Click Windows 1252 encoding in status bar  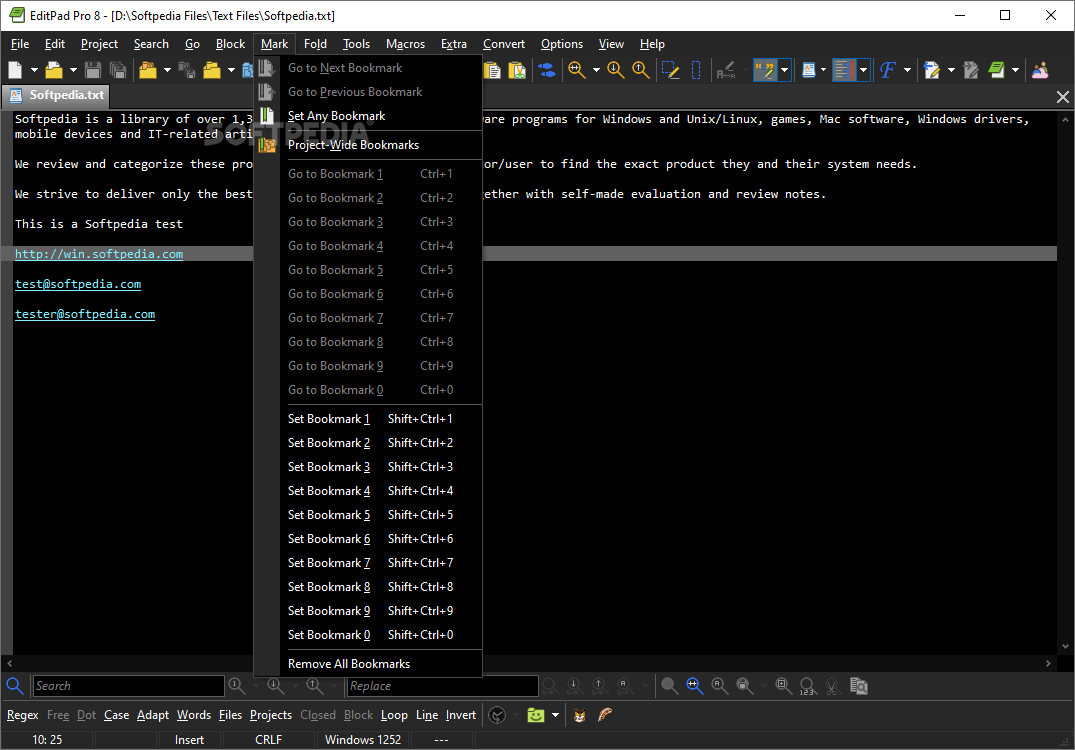(363, 740)
